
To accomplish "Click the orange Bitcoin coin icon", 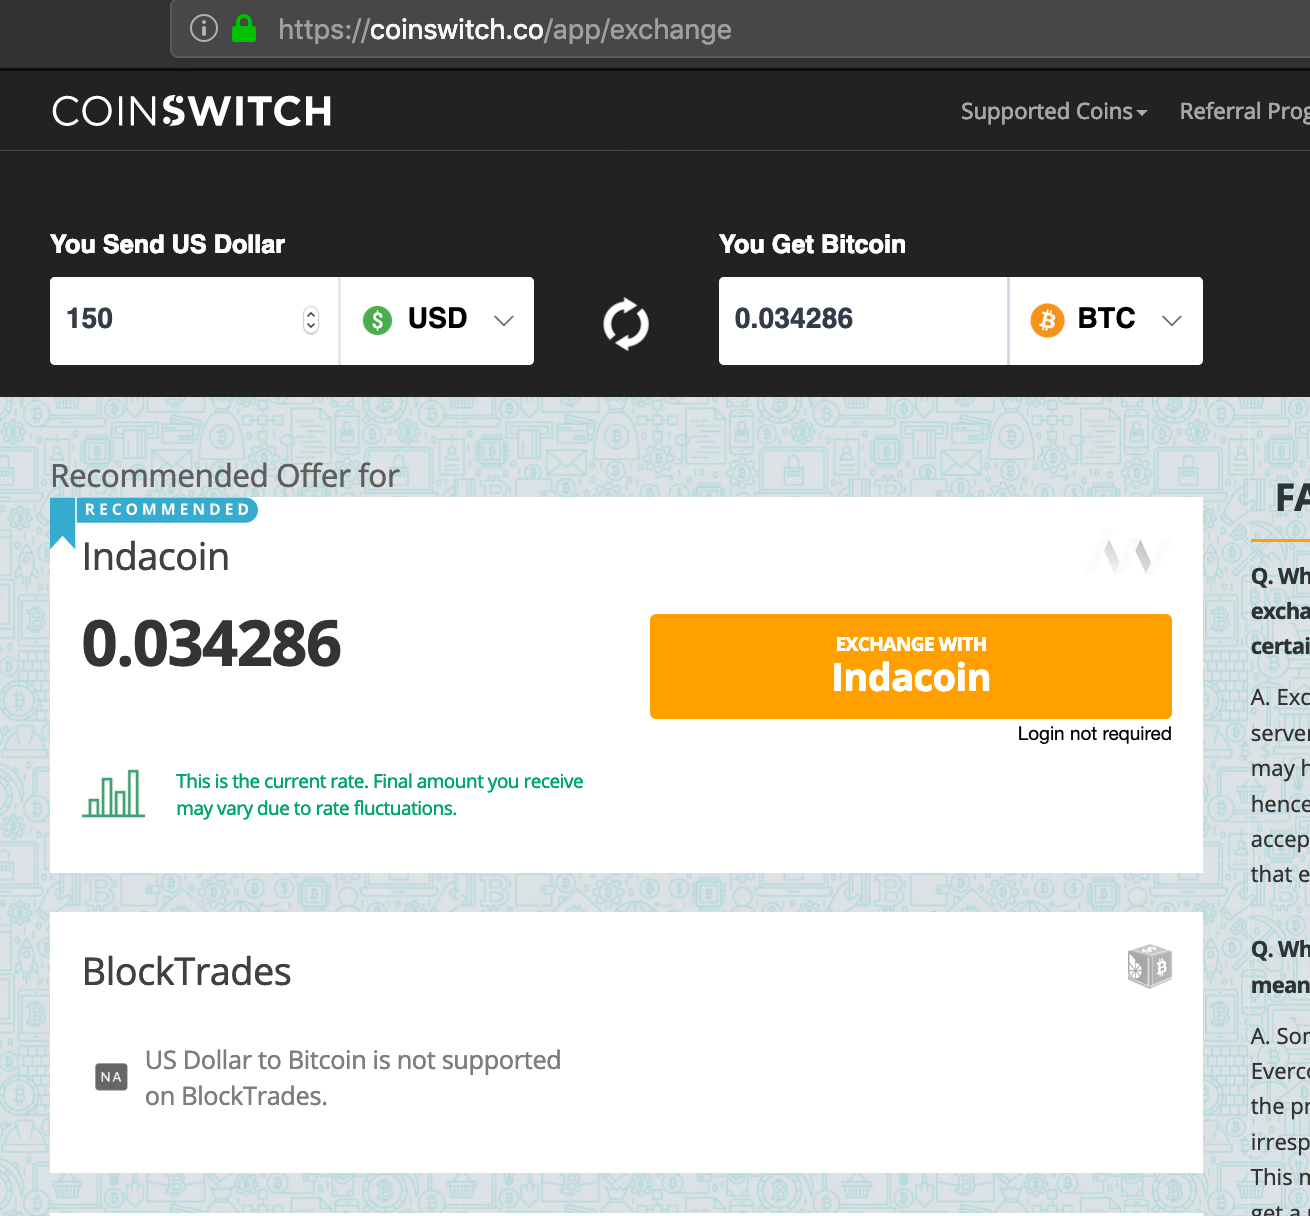I will click(1047, 320).
